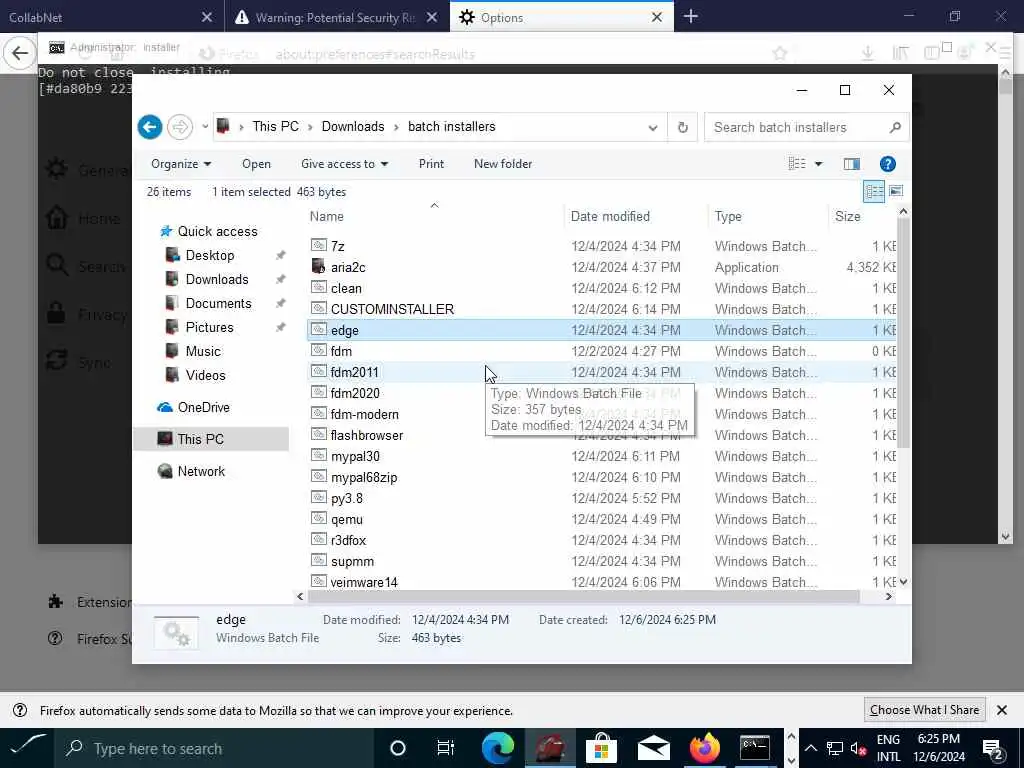
Task: Click the file list vertical scrollbar
Action: coord(903,333)
